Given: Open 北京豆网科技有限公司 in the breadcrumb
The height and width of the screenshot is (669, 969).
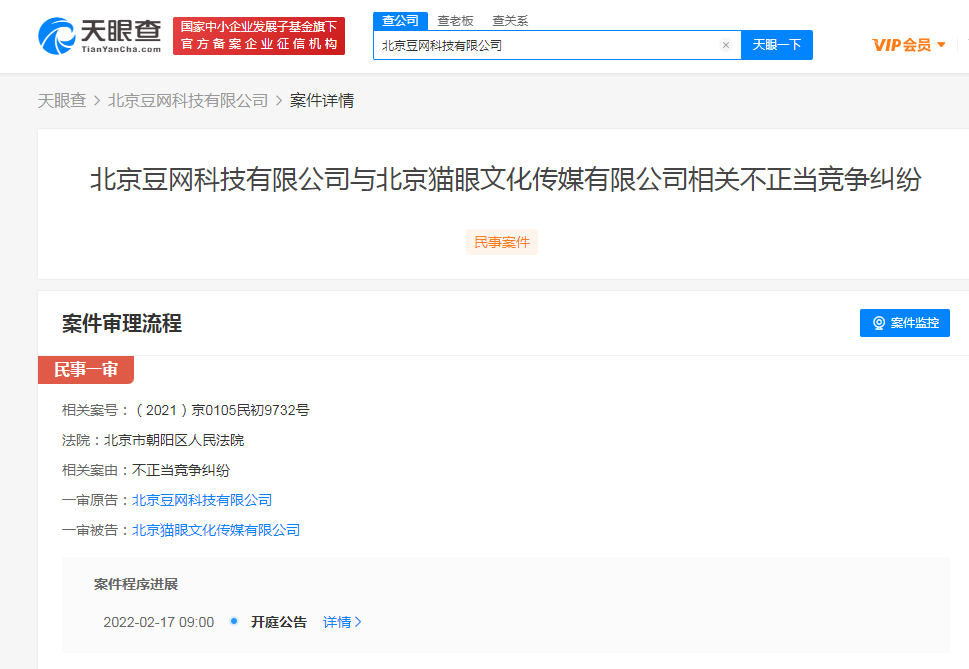Looking at the screenshot, I should click(188, 100).
